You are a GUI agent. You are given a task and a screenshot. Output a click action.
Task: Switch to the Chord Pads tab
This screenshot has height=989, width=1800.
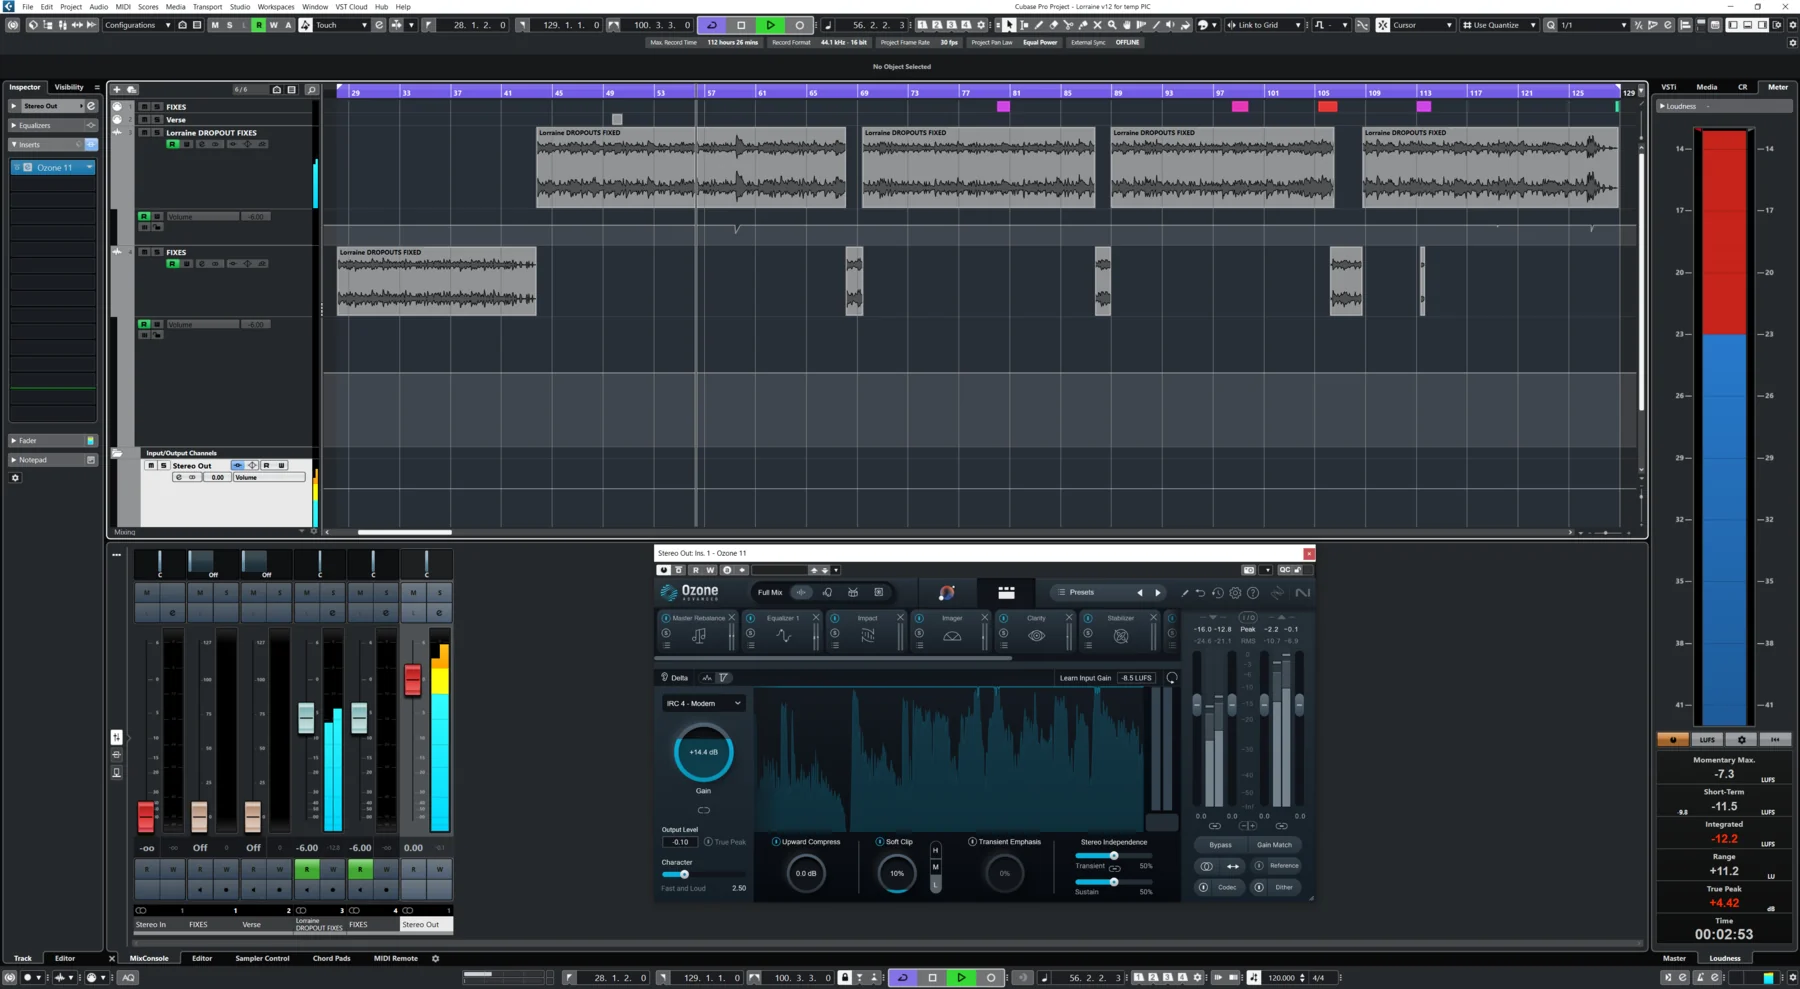tap(331, 958)
